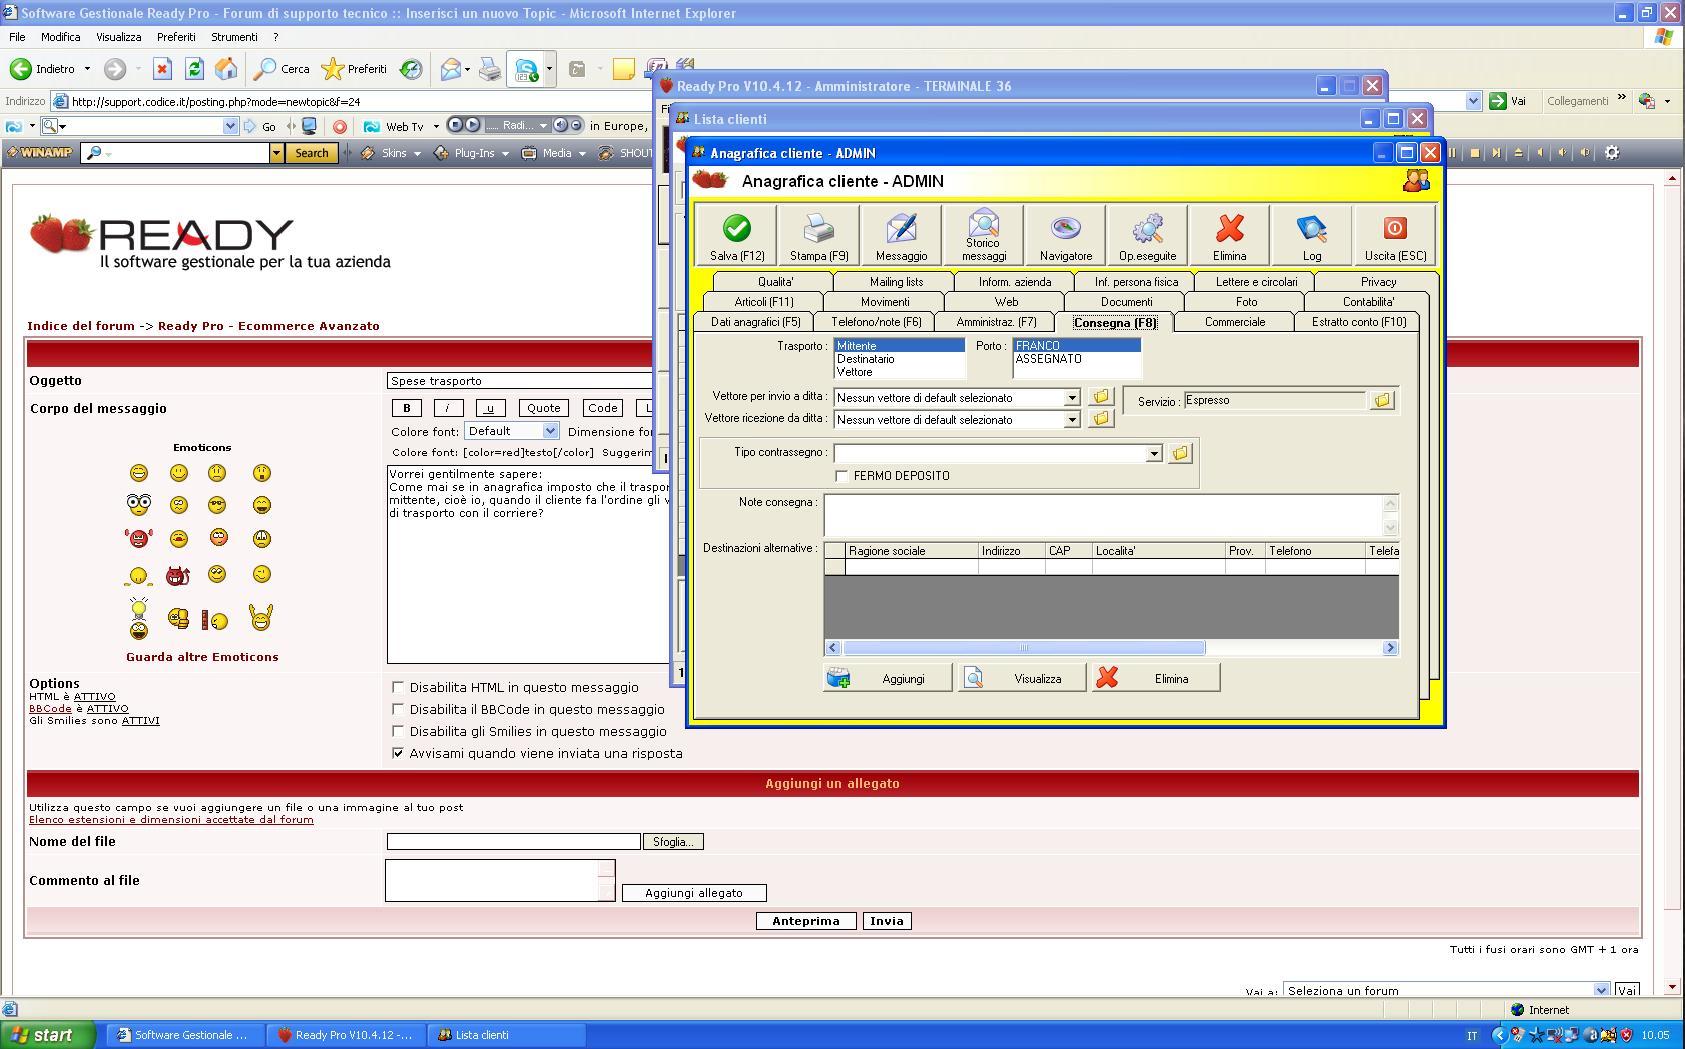Click Elimina below the destinations table
The image size is (1685, 1049).
[1156, 678]
